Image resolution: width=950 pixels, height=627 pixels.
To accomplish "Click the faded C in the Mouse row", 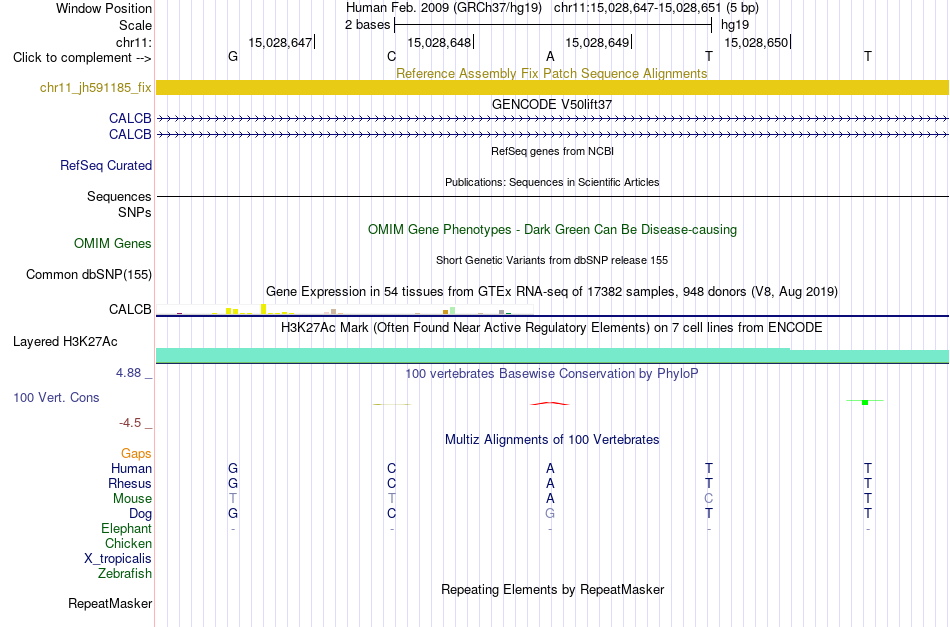I will click(x=709, y=499).
